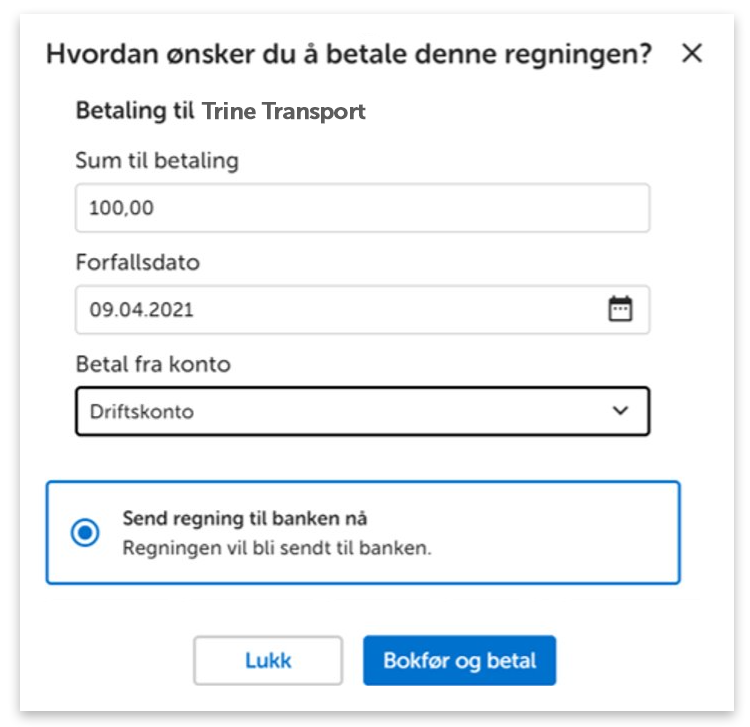Click the 'Betal fra konto' label
Viewport: 750px width, 727px height.
tap(153, 364)
